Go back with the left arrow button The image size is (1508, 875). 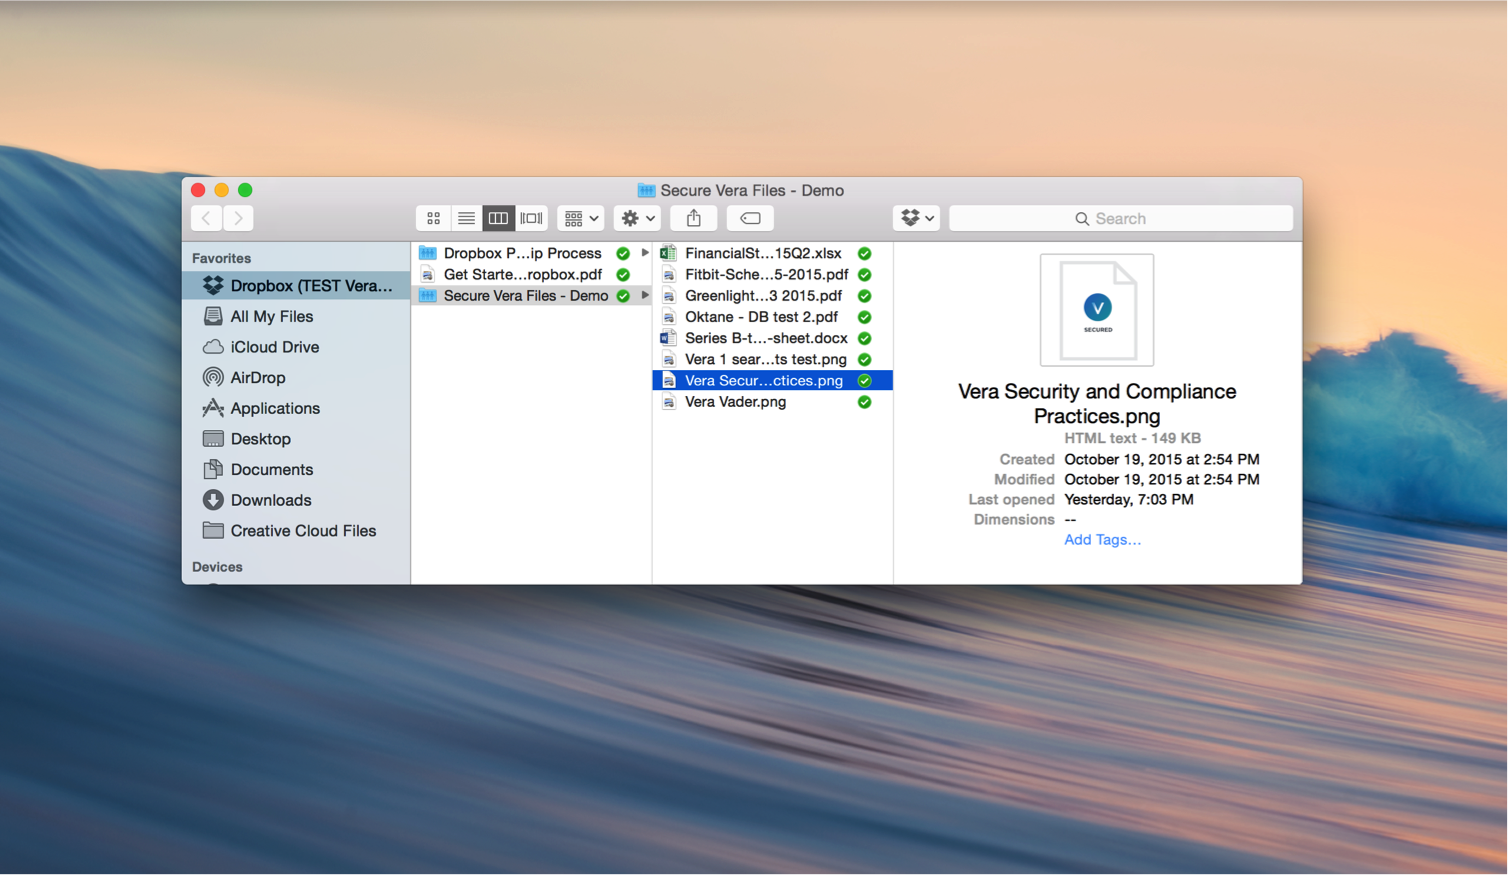(207, 218)
